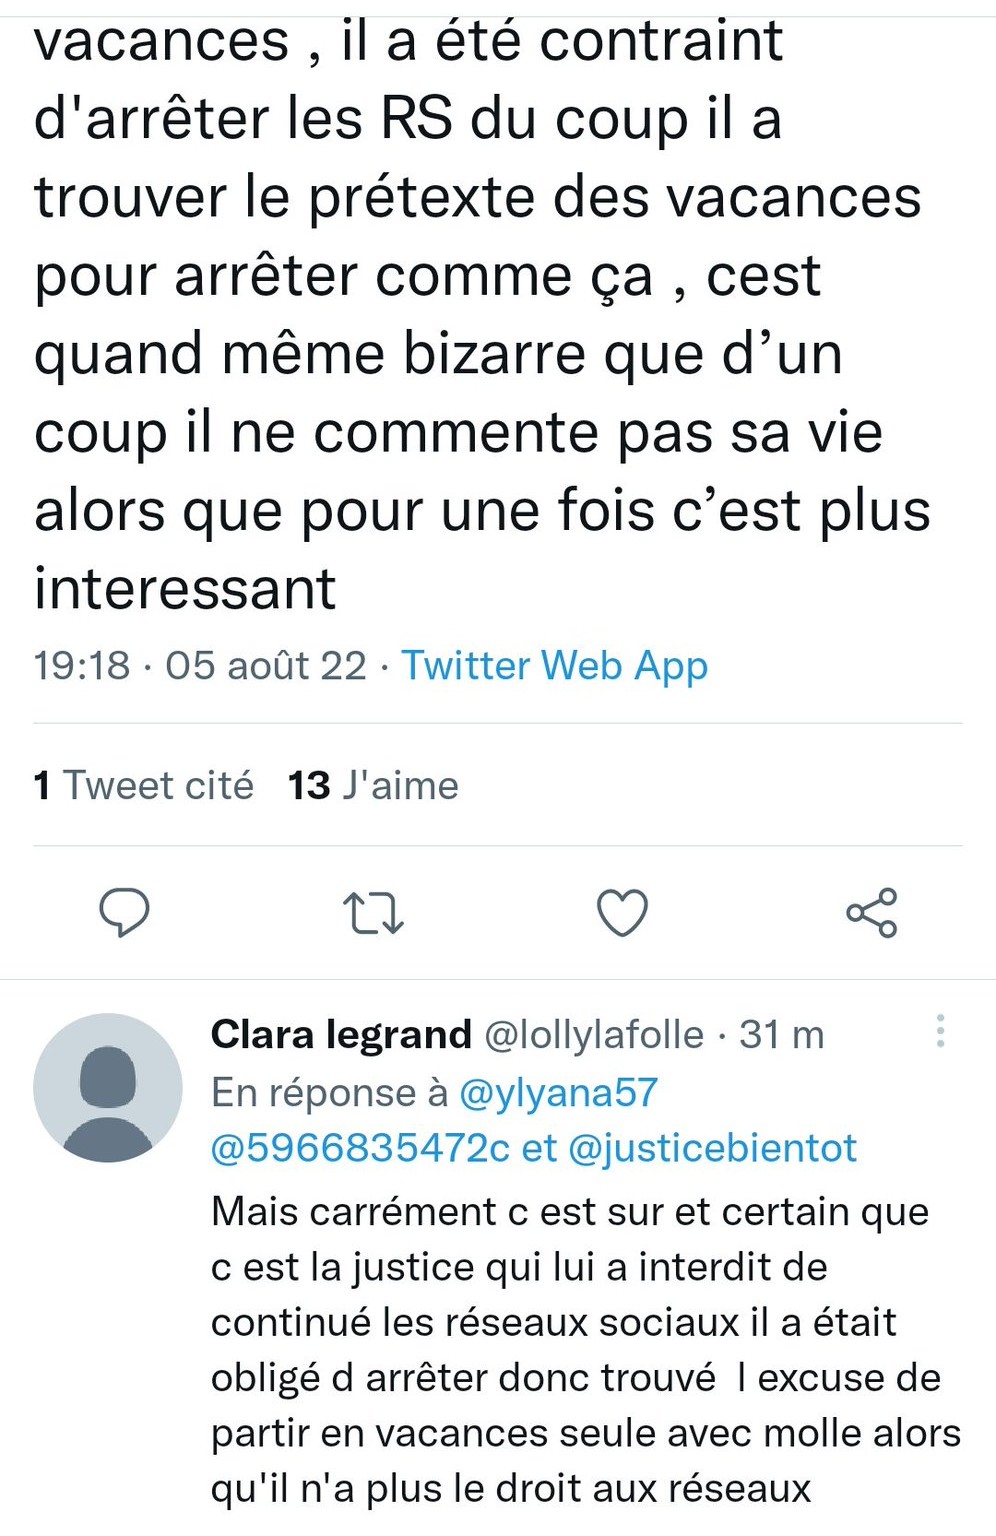This screenshot has height=1536, width=996.
Task: View the 13 J'aime likes list
Action: (x=374, y=785)
